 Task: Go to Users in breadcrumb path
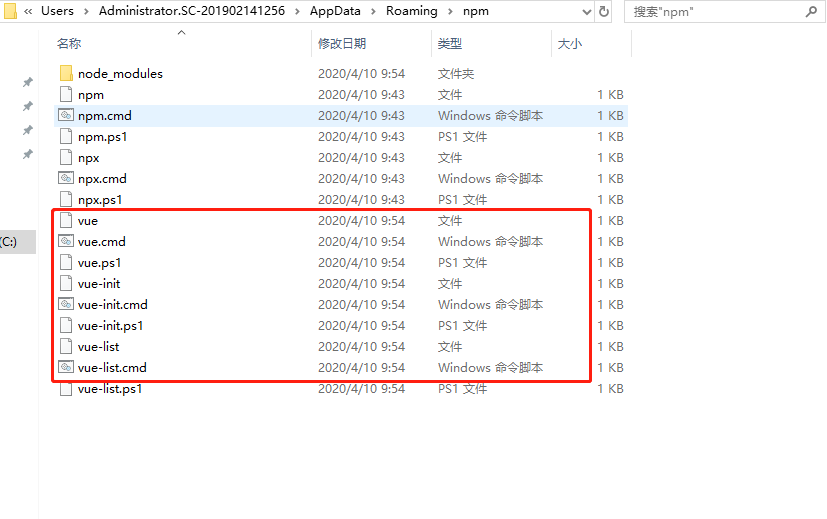57,11
